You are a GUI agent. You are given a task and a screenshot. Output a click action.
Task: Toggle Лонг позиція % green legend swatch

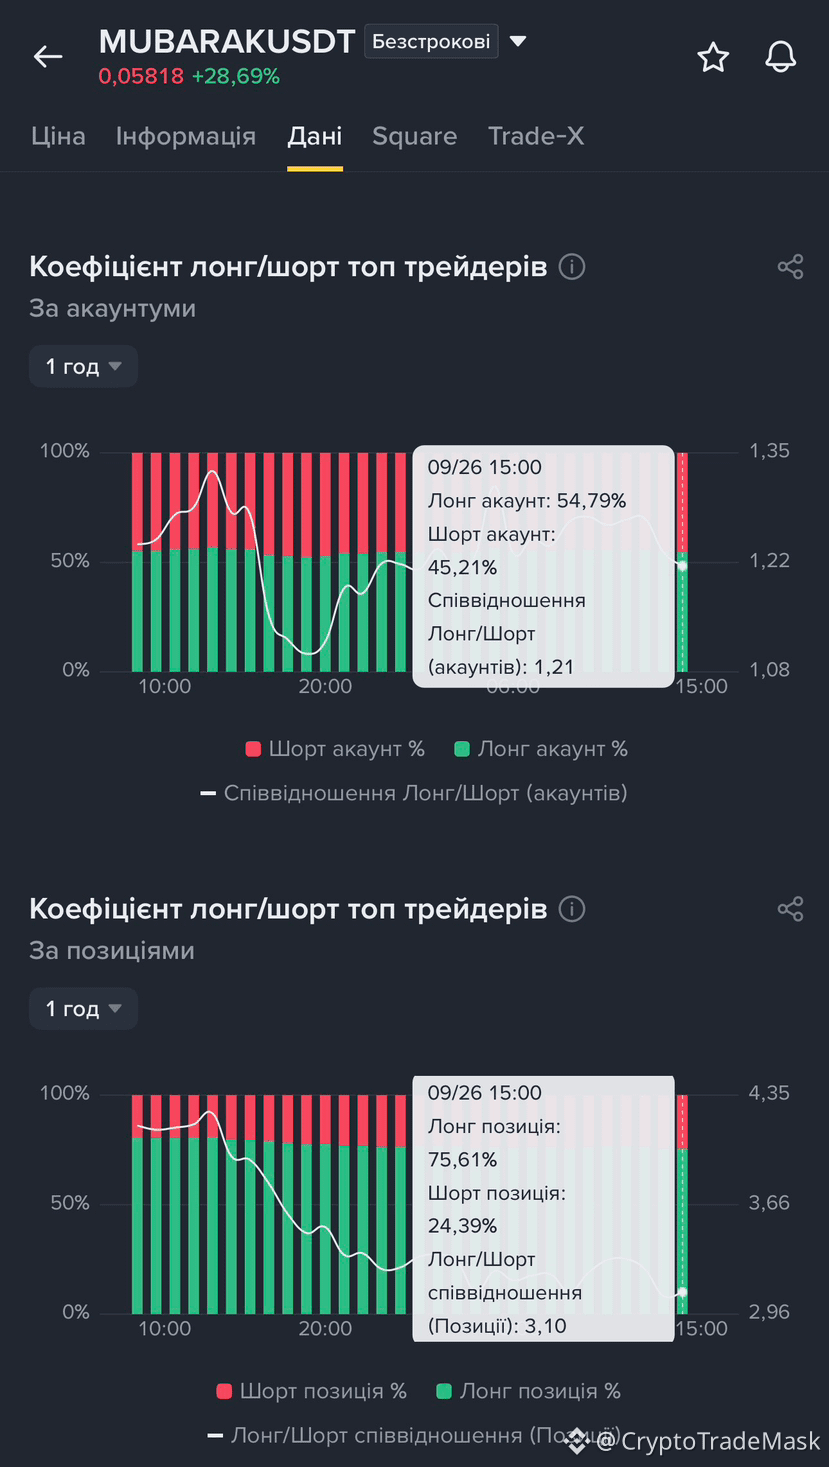pyautogui.click(x=445, y=1391)
